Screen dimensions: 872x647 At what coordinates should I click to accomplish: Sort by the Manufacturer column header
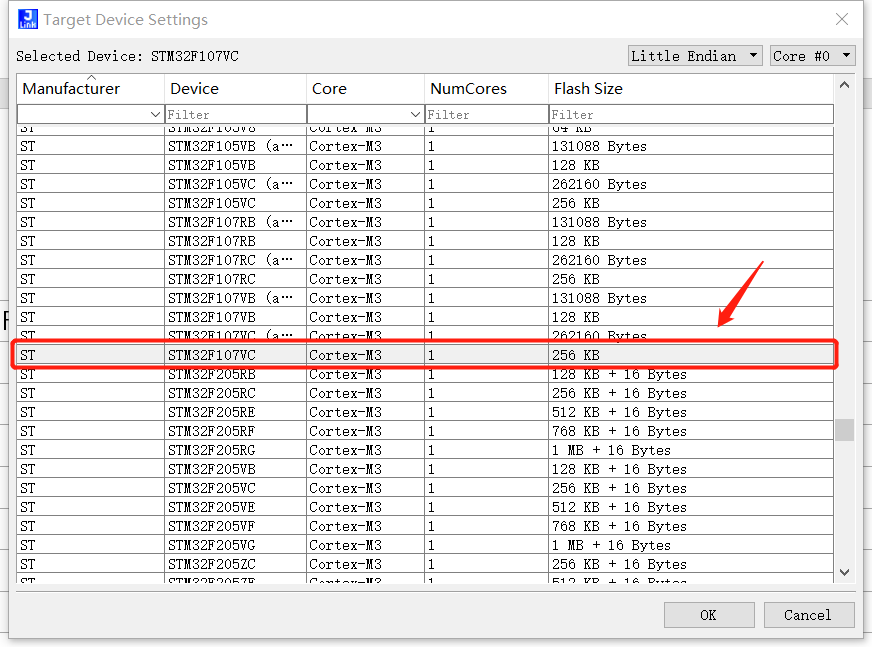pos(91,88)
